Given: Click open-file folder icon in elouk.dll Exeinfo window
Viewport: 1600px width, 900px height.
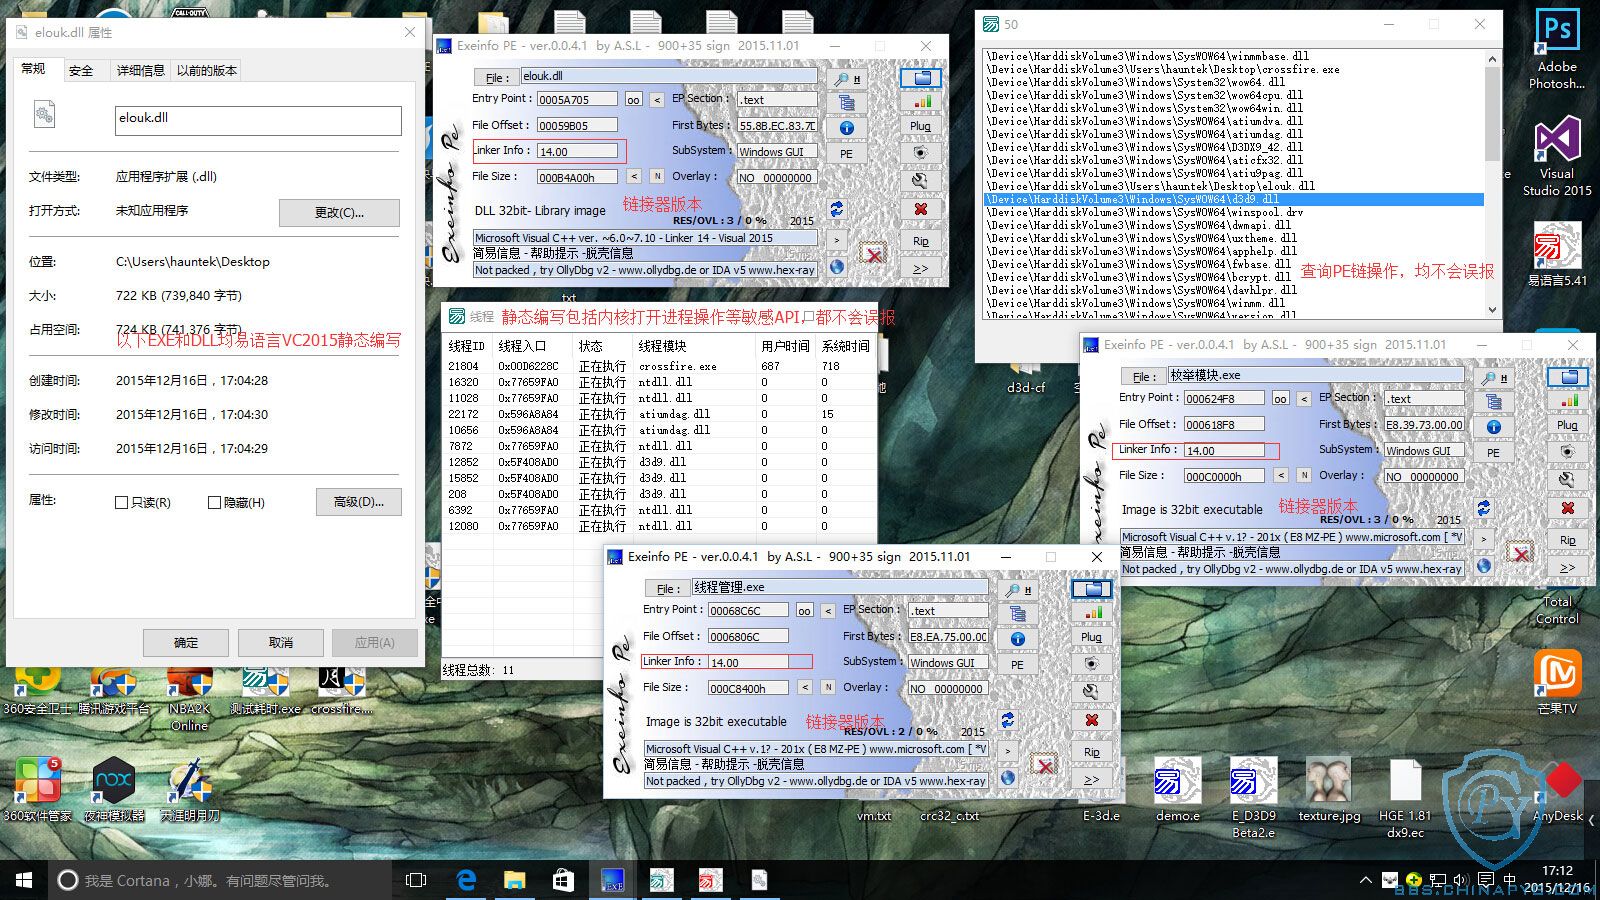Looking at the screenshot, I should tap(921, 78).
